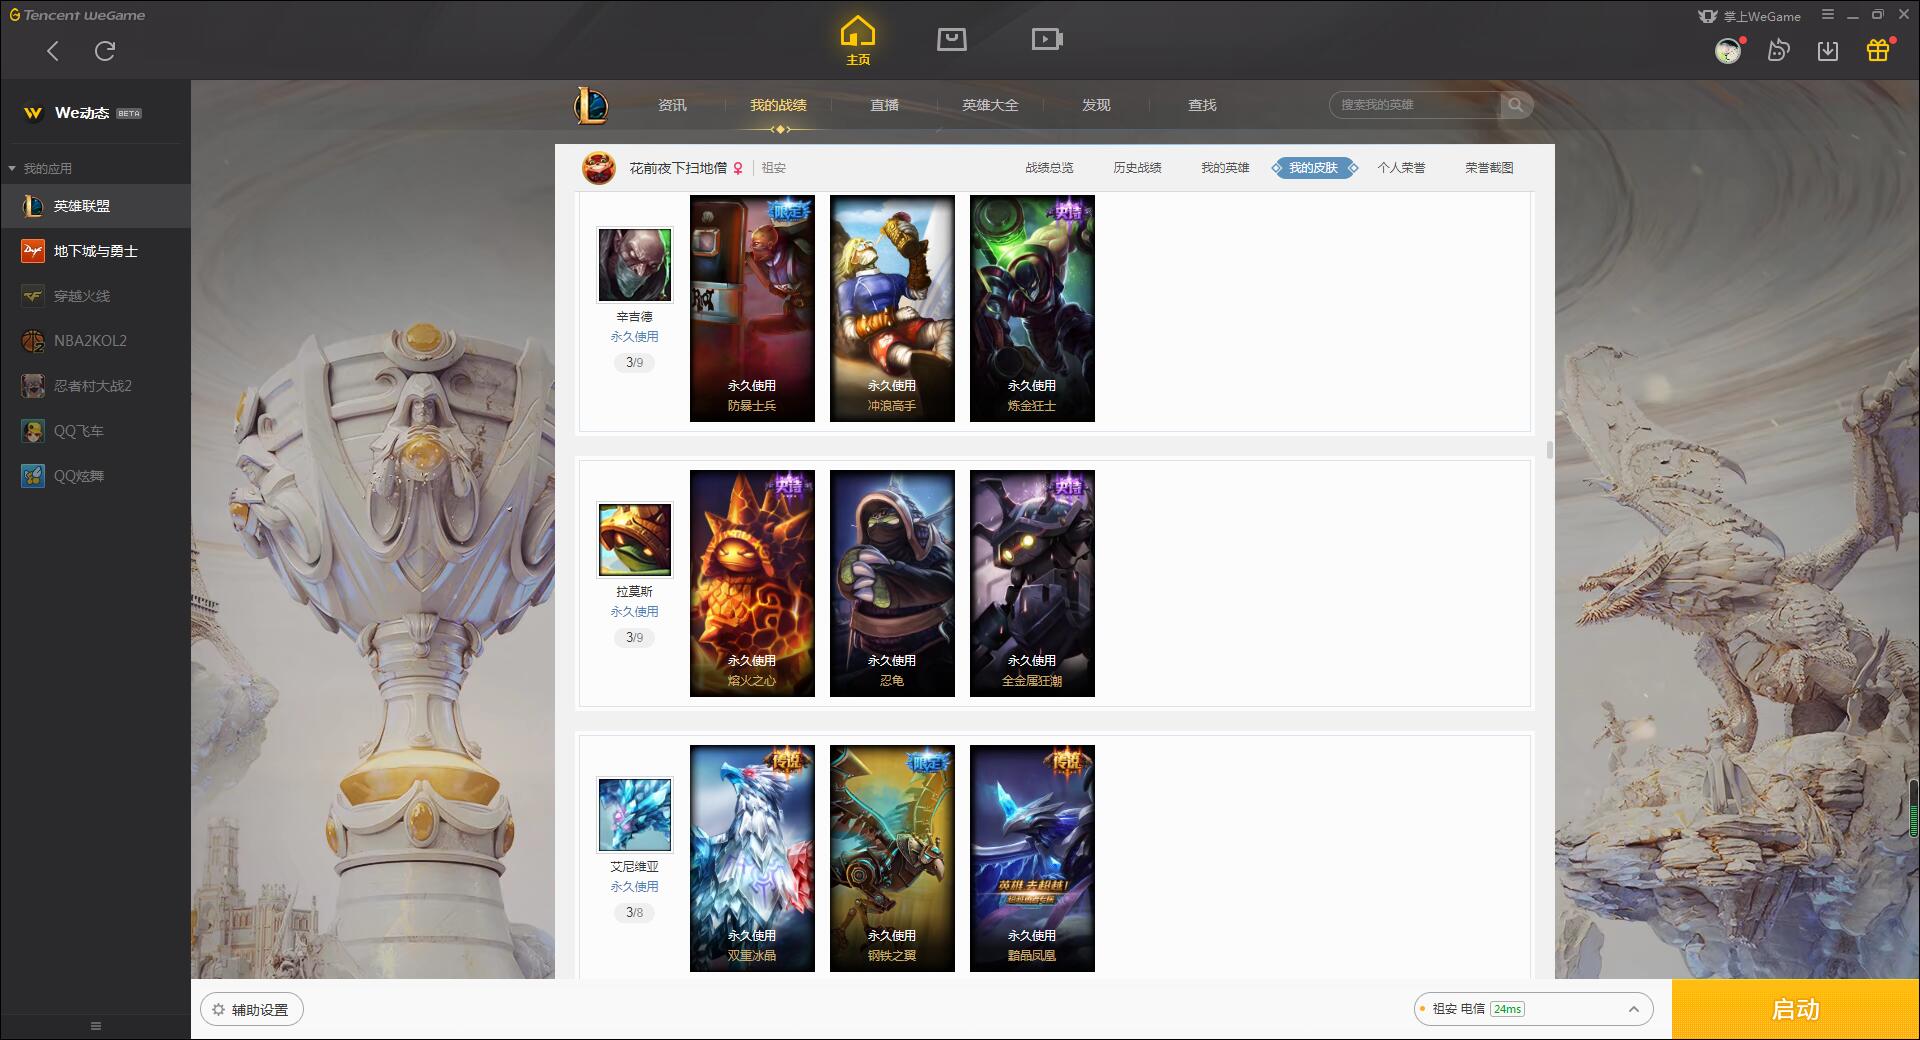Refresh the page with reload icon
This screenshot has width=1920, height=1040.
pyautogui.click(x=105, y=51)
